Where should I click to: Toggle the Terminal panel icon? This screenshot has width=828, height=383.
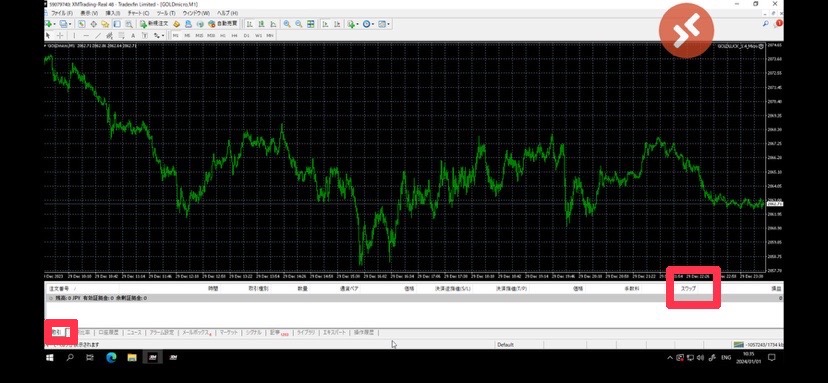pos(117,24)
